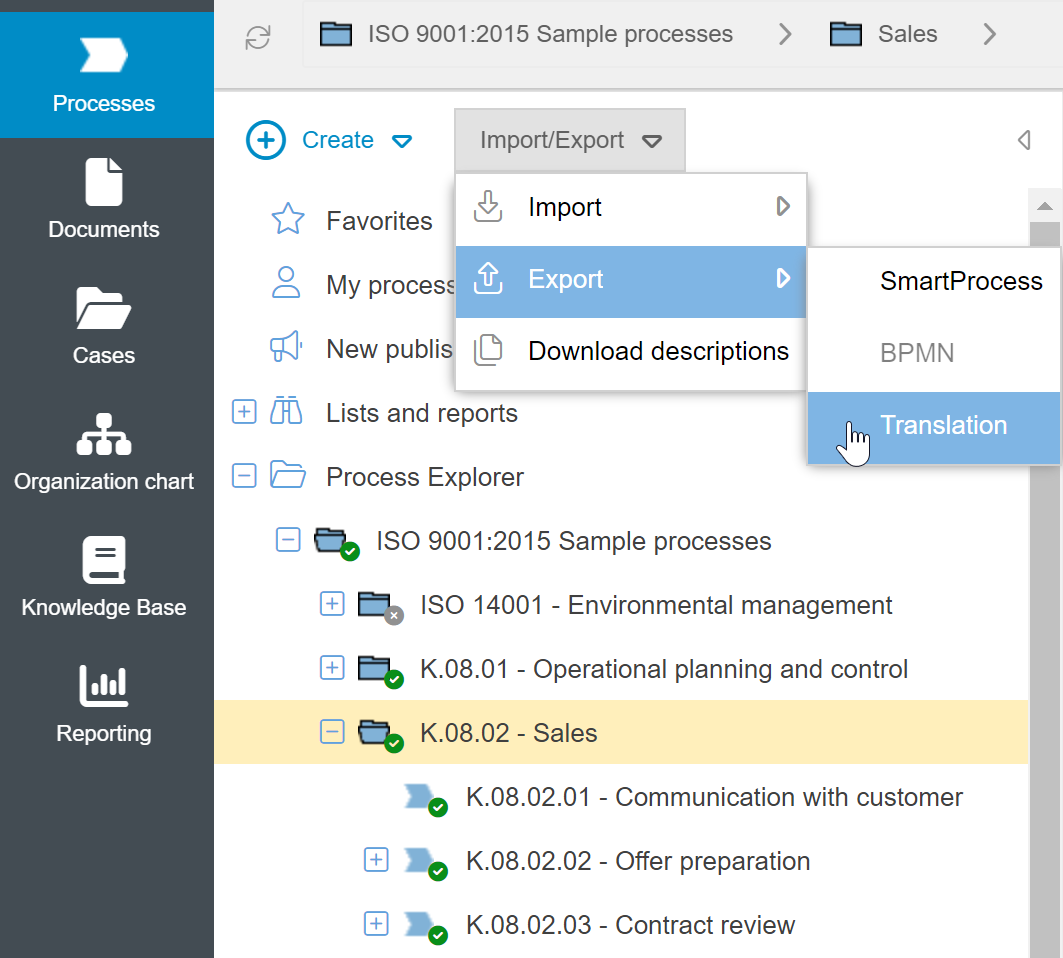Image resolution: width=1063 pixels, height=958 pixels.
Task: Click the scrollbar up arrow
Action: (x=1045, y=207)
